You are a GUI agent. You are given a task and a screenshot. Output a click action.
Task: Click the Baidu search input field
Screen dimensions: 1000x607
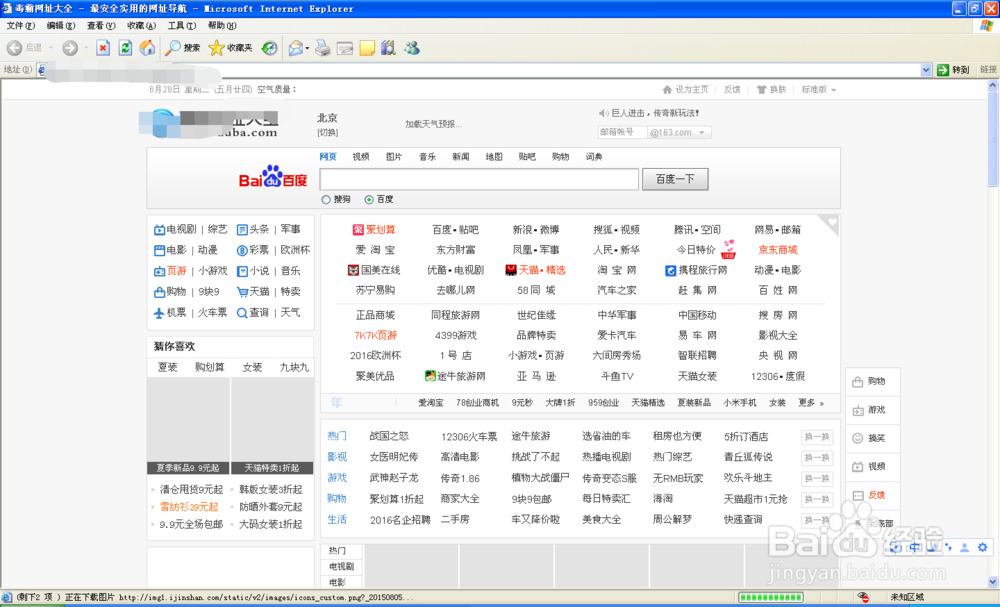click(479, 179)
